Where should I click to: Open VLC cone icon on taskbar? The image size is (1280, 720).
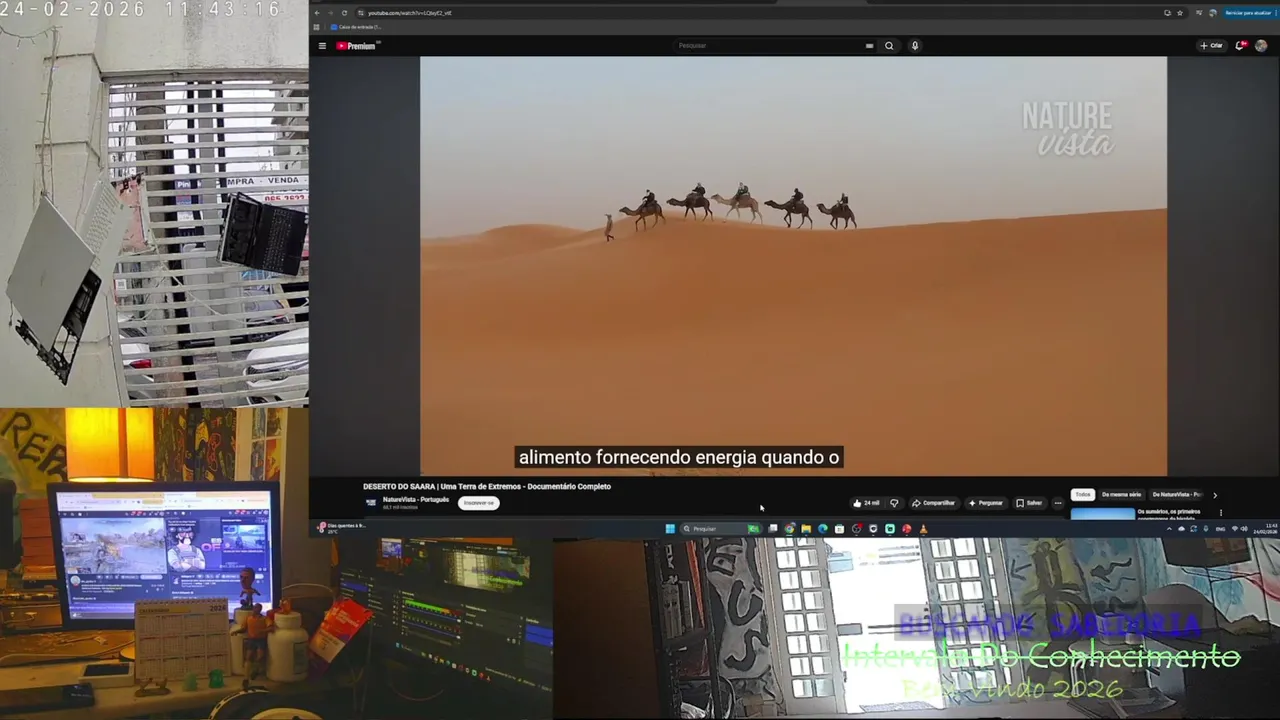click(x=923, y=529)
